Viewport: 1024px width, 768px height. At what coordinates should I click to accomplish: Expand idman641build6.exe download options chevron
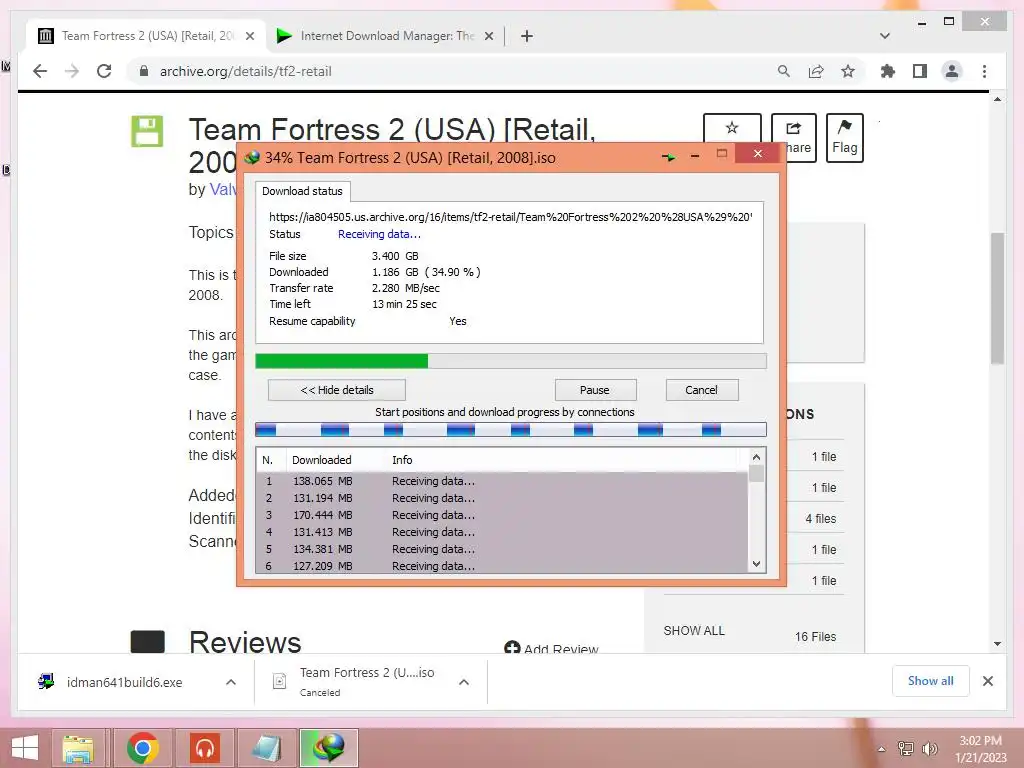[x=231, y=682]
